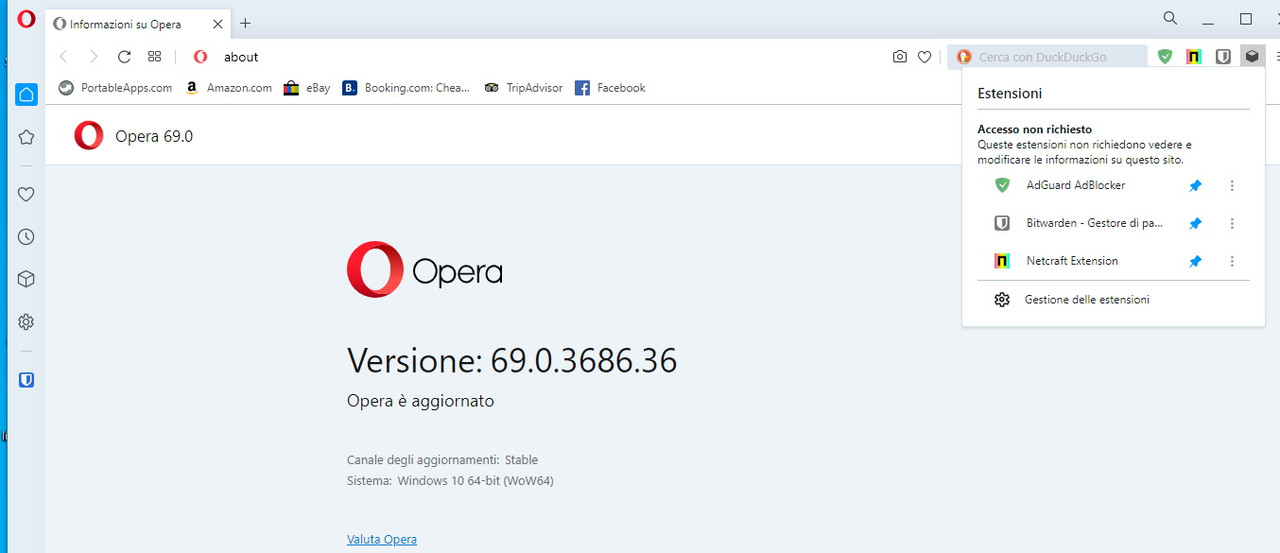Take a snapshot with camera icon

tap(900, 57)
